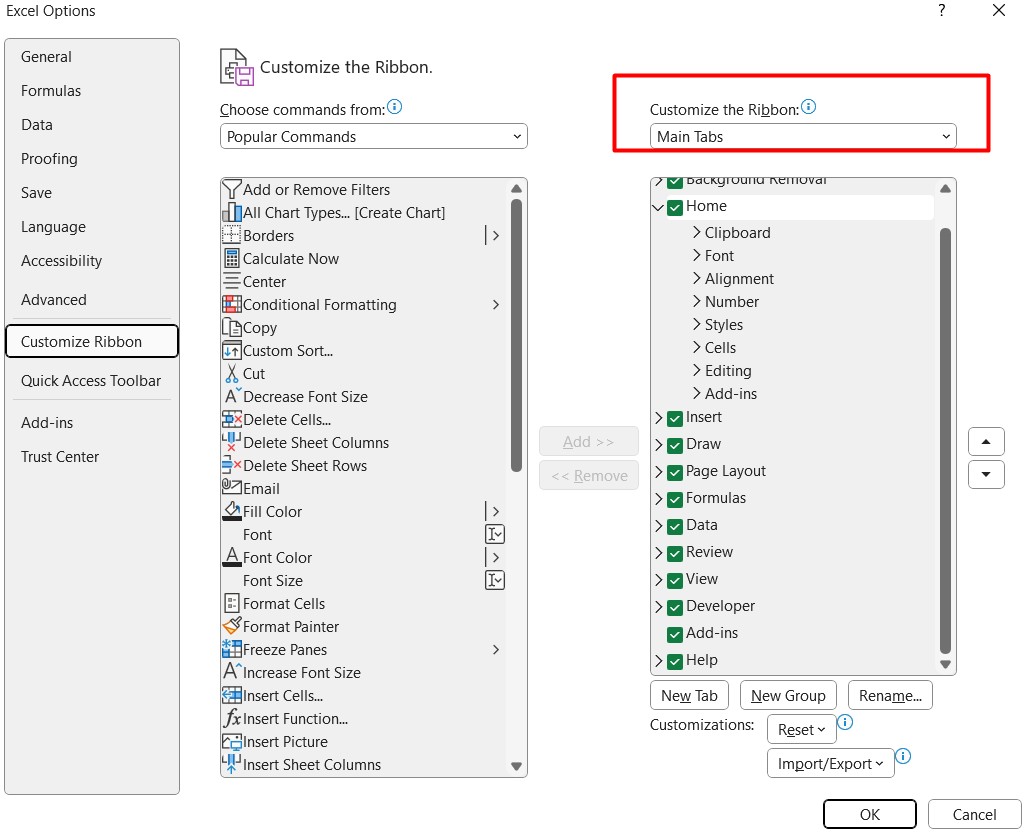The image size is (1027, 833).
Task: Click the Email command icon
Action: [x=232, y=487]
